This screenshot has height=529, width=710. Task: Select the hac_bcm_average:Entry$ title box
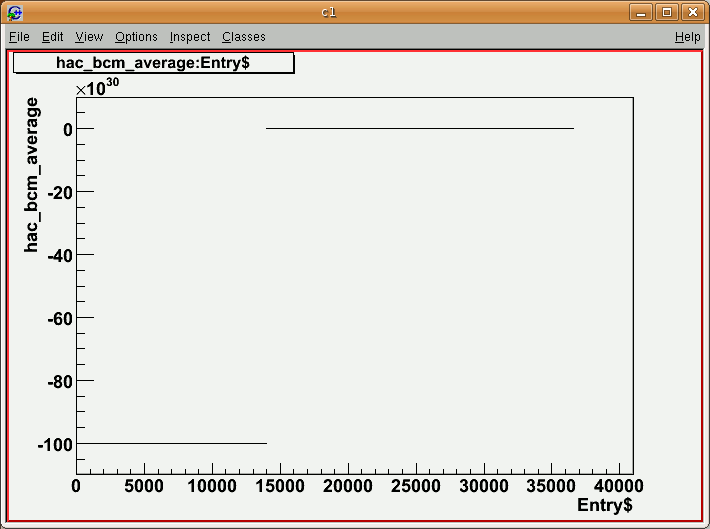154,63
